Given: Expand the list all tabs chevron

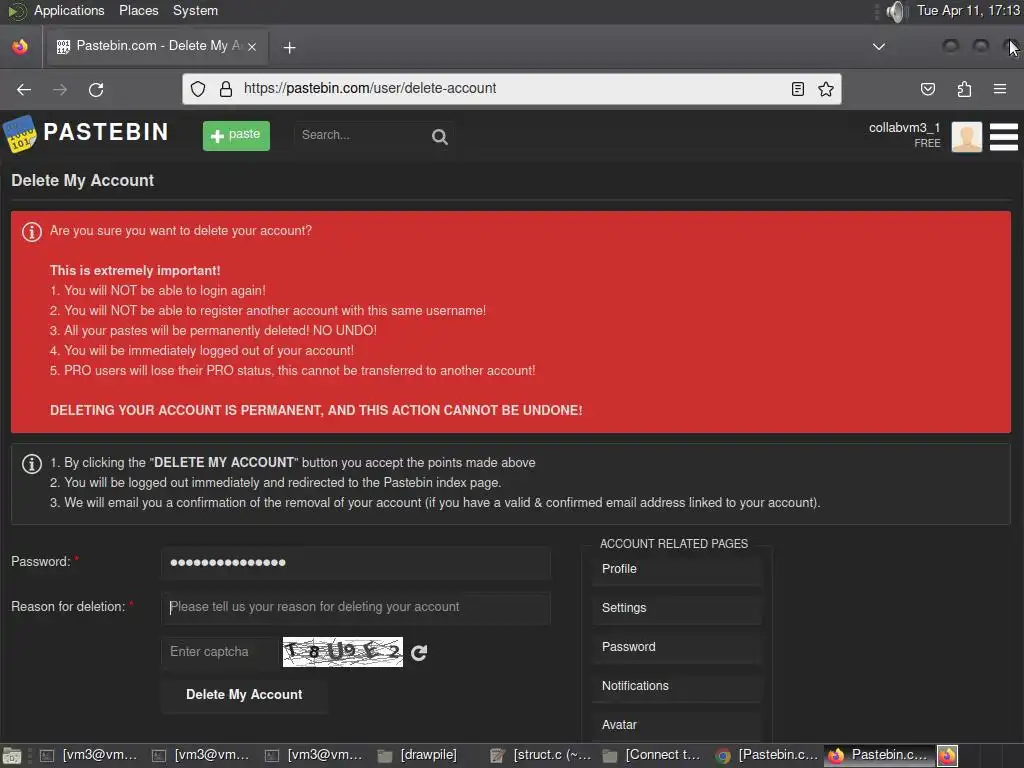Looking at the screenshot, I should tap(879, 46).
